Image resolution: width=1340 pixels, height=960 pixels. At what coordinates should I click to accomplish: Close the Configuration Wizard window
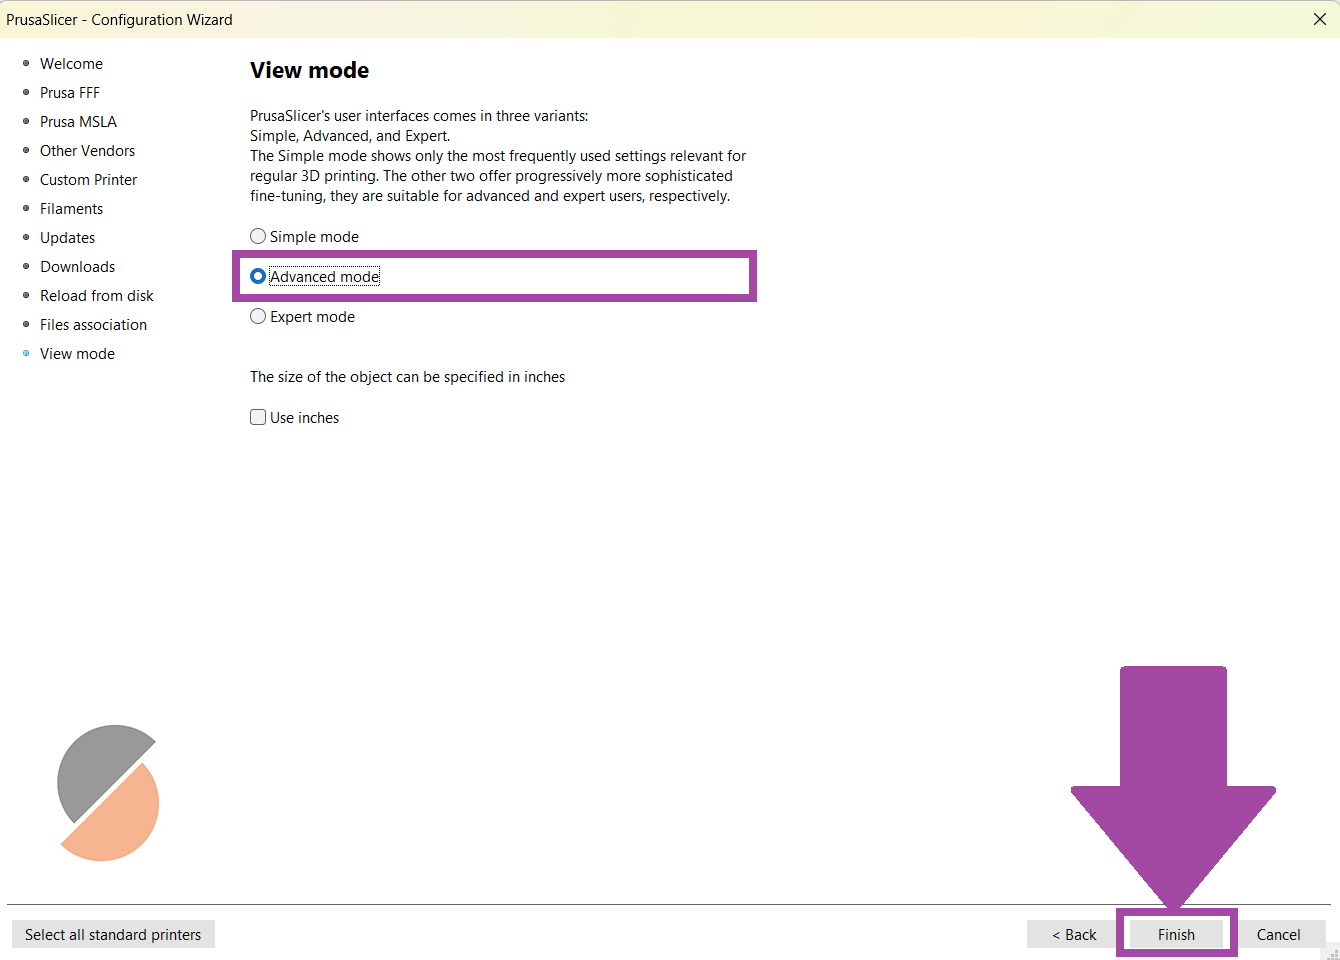coord(1319,19)
